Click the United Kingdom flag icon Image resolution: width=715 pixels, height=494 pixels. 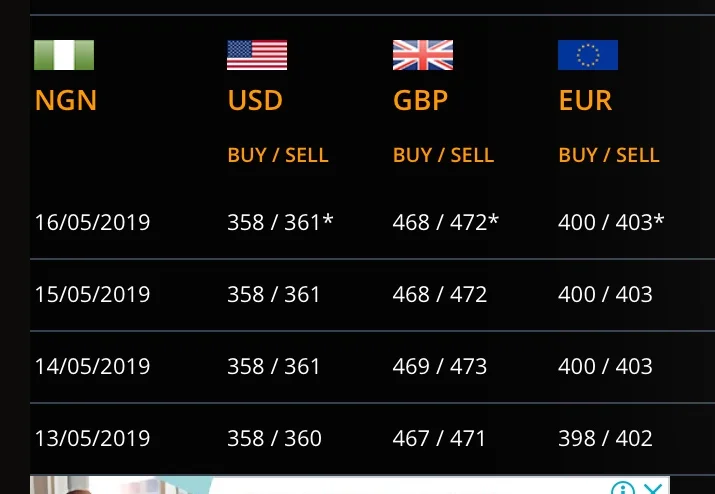tap(423, 55)
